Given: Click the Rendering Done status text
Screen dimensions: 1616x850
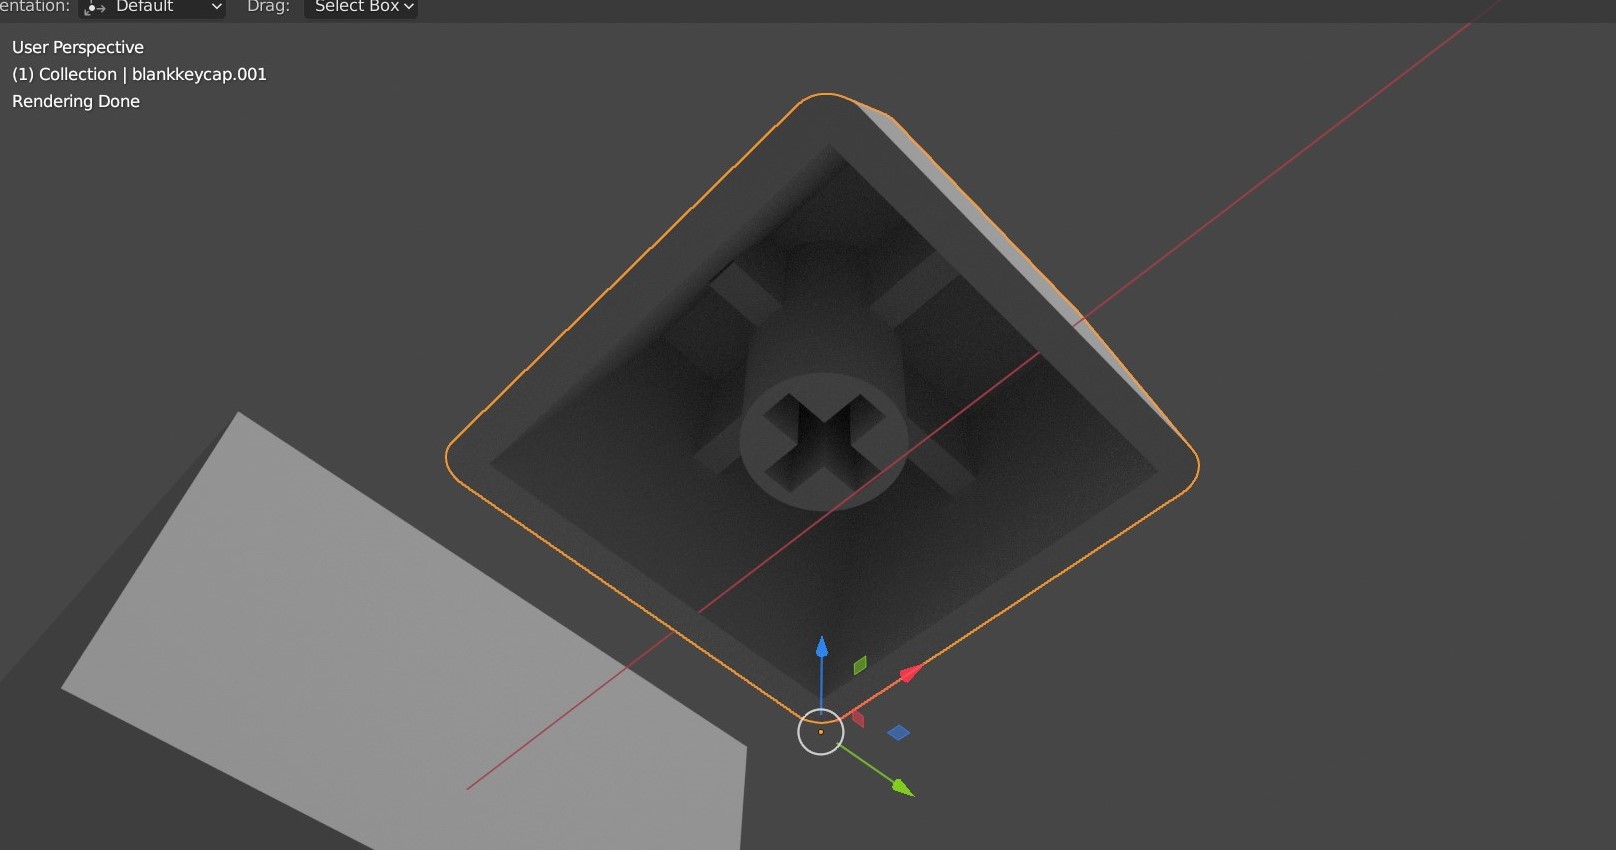Looking at the screenshot, I should 76,101.
